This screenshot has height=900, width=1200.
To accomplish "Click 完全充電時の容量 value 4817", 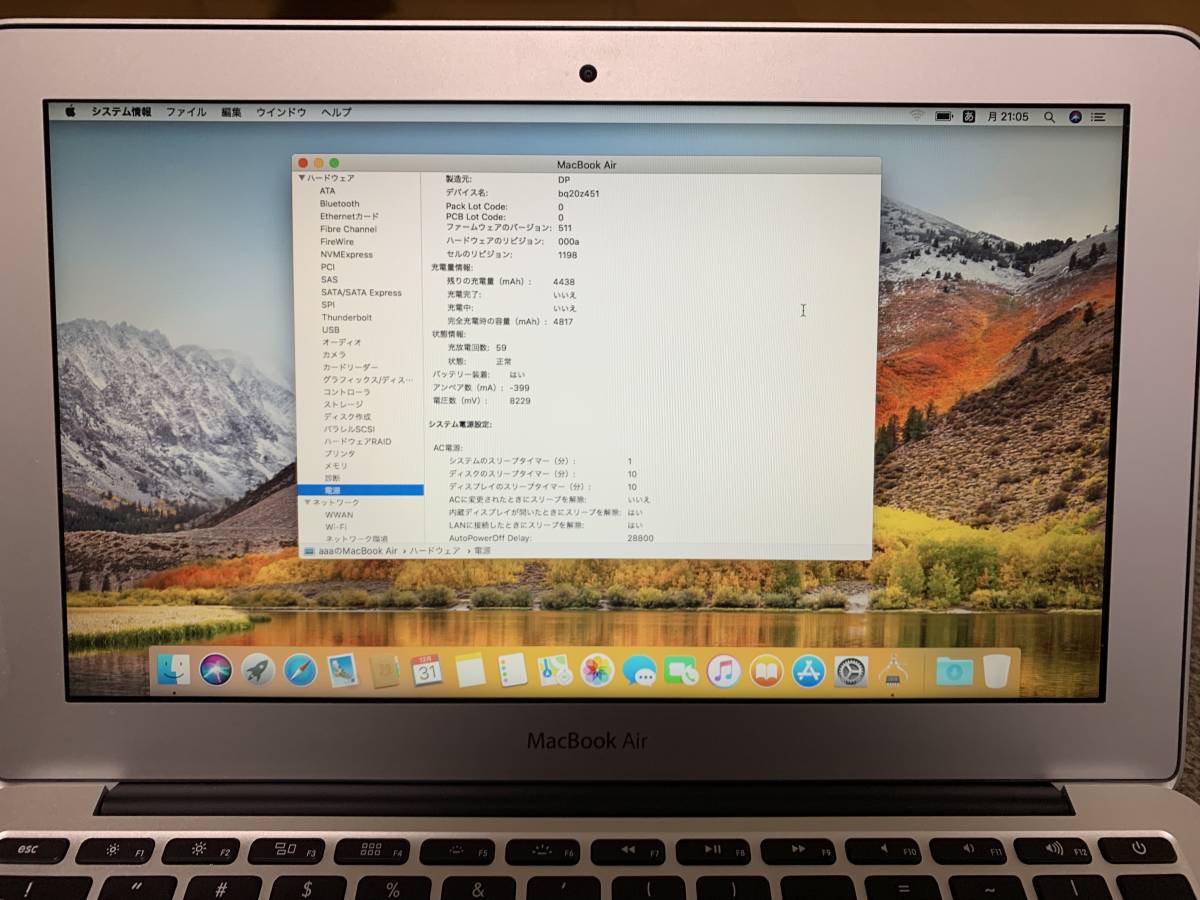I will (x=563, y=322).
